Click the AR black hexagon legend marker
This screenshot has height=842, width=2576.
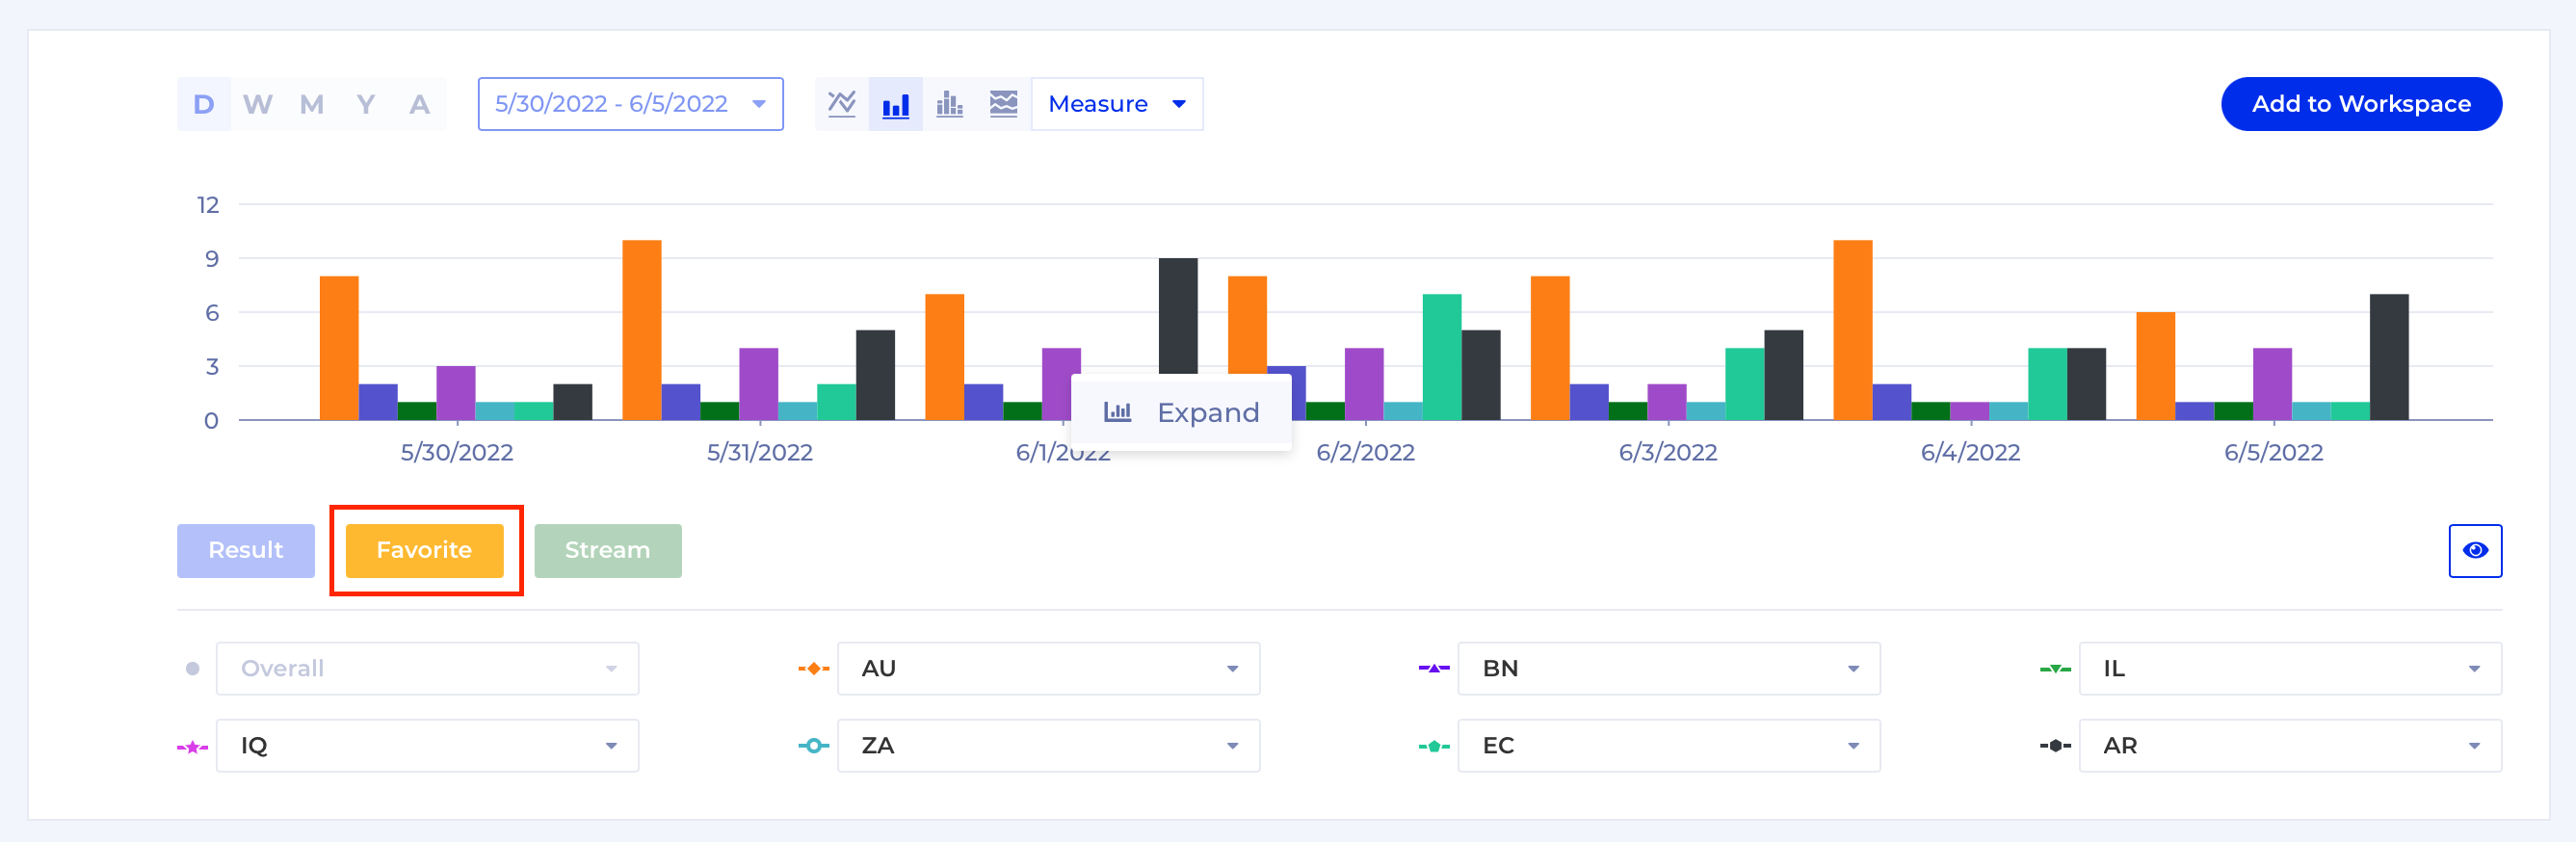coord(2055,746)
